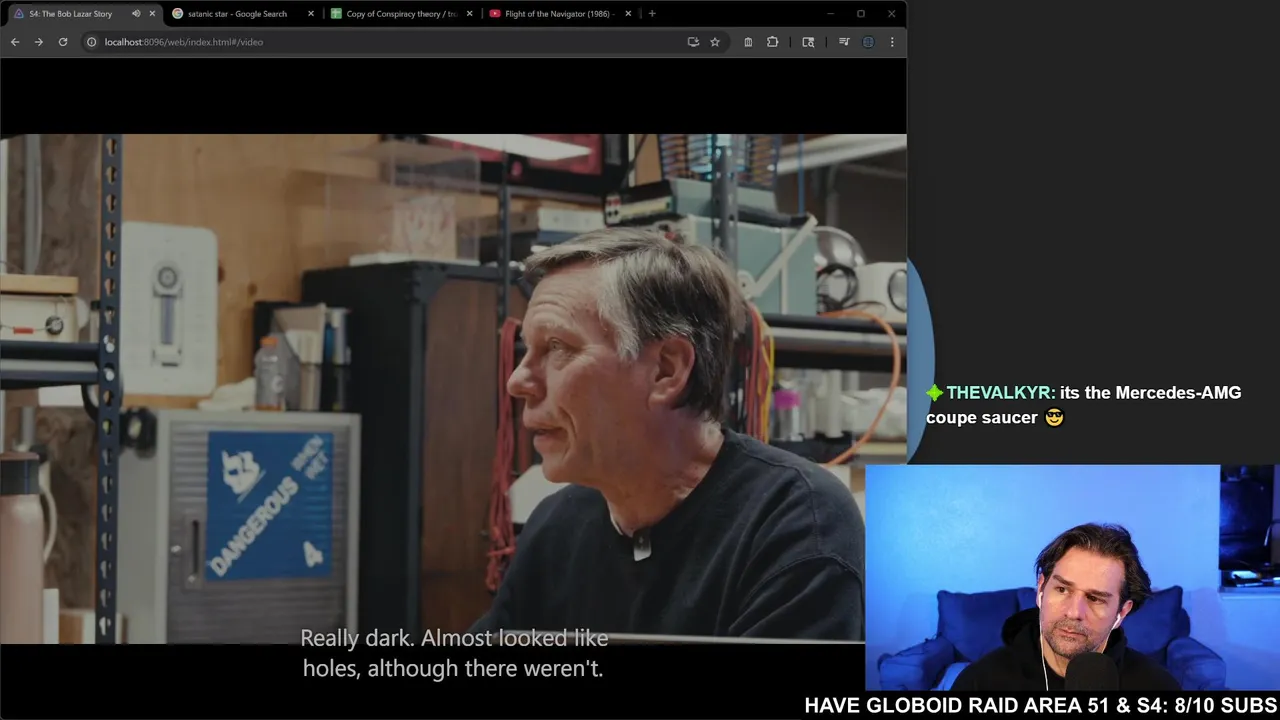
Task: Close the satanic star Google Search tab
Action: pos(311,14)
